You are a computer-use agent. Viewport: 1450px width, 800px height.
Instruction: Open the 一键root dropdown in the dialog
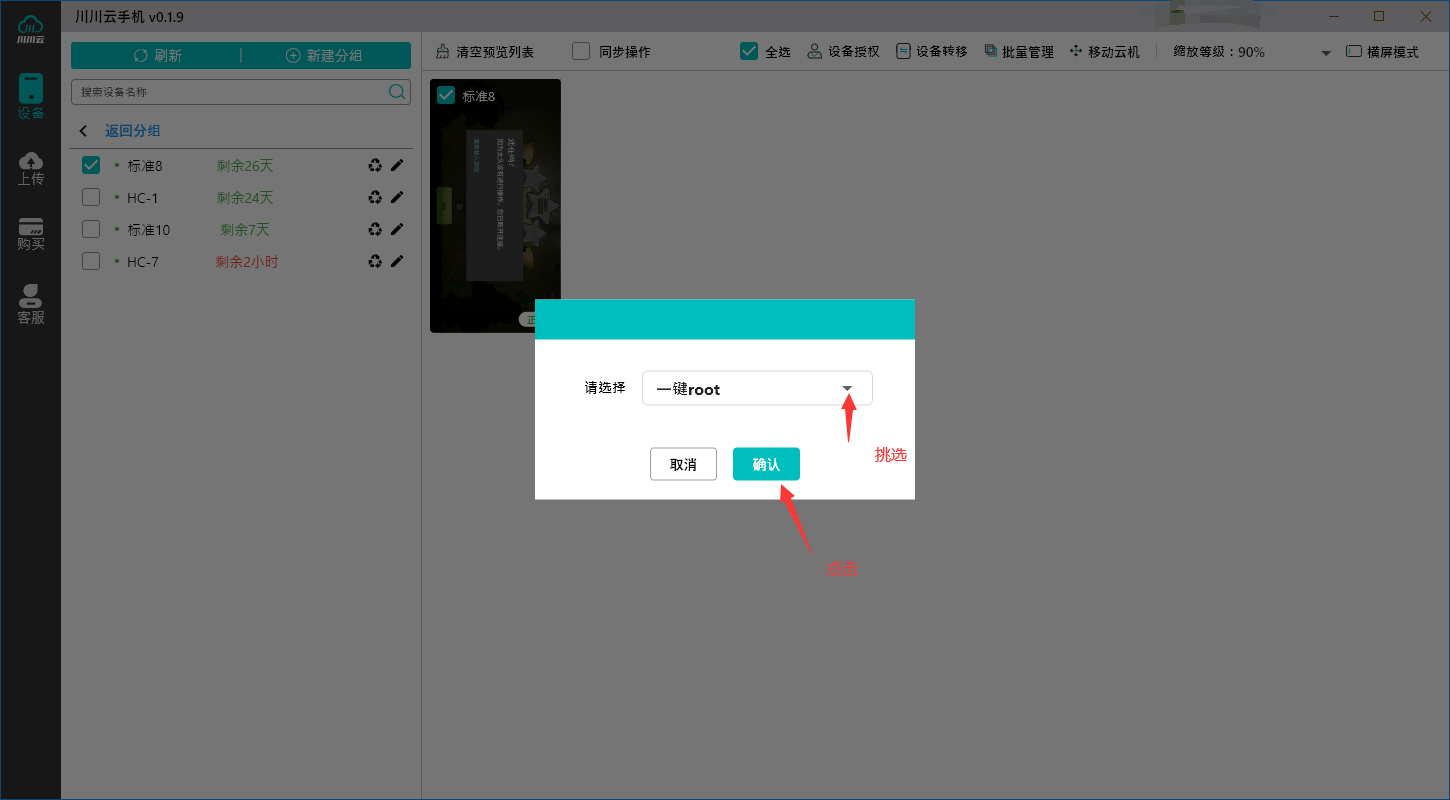tap(847, 388)
